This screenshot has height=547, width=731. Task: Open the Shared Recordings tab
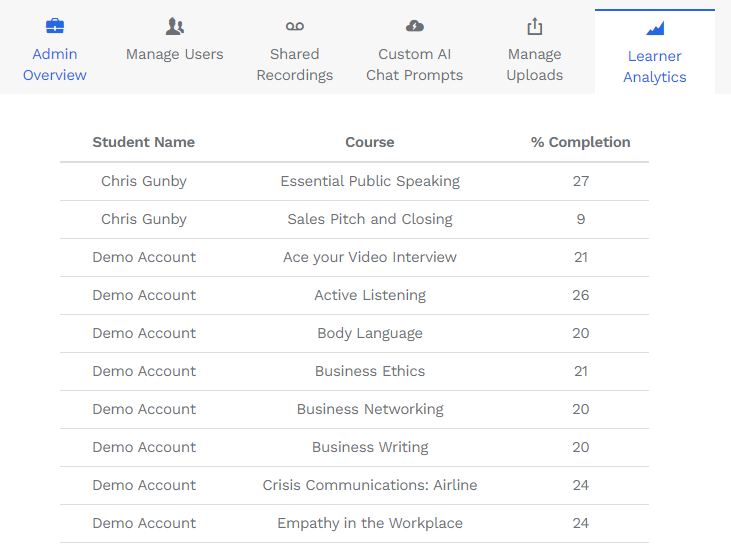coord(295,64)
